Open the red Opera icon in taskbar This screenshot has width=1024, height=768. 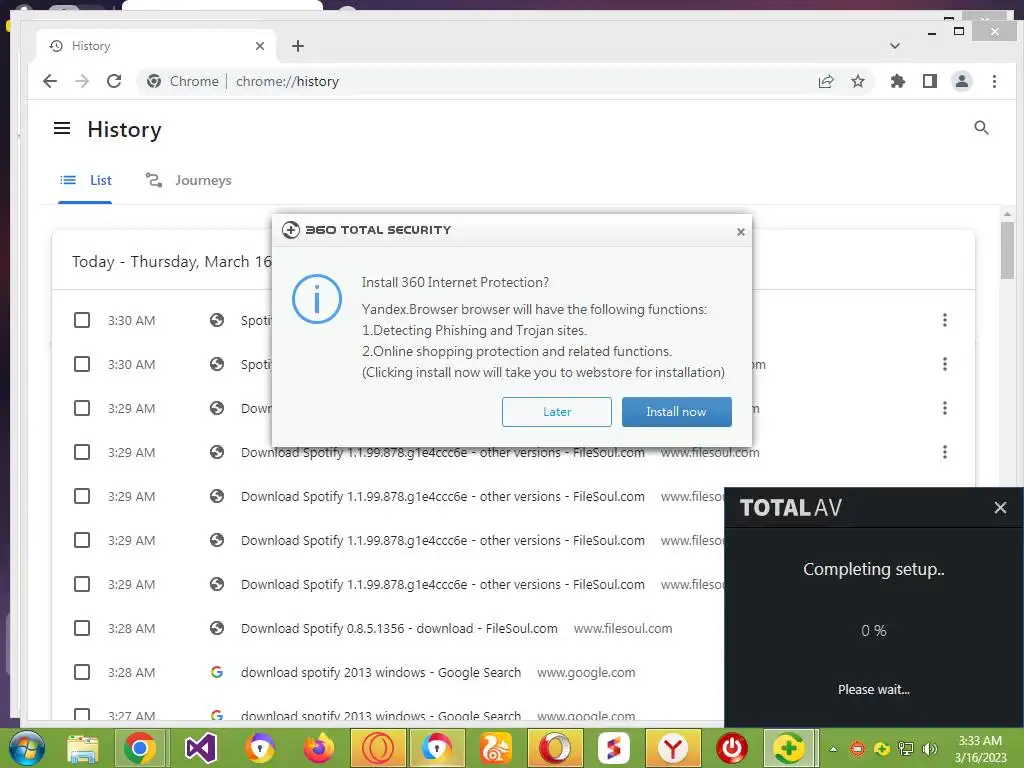pyautogui.click(x=554, y=748)
